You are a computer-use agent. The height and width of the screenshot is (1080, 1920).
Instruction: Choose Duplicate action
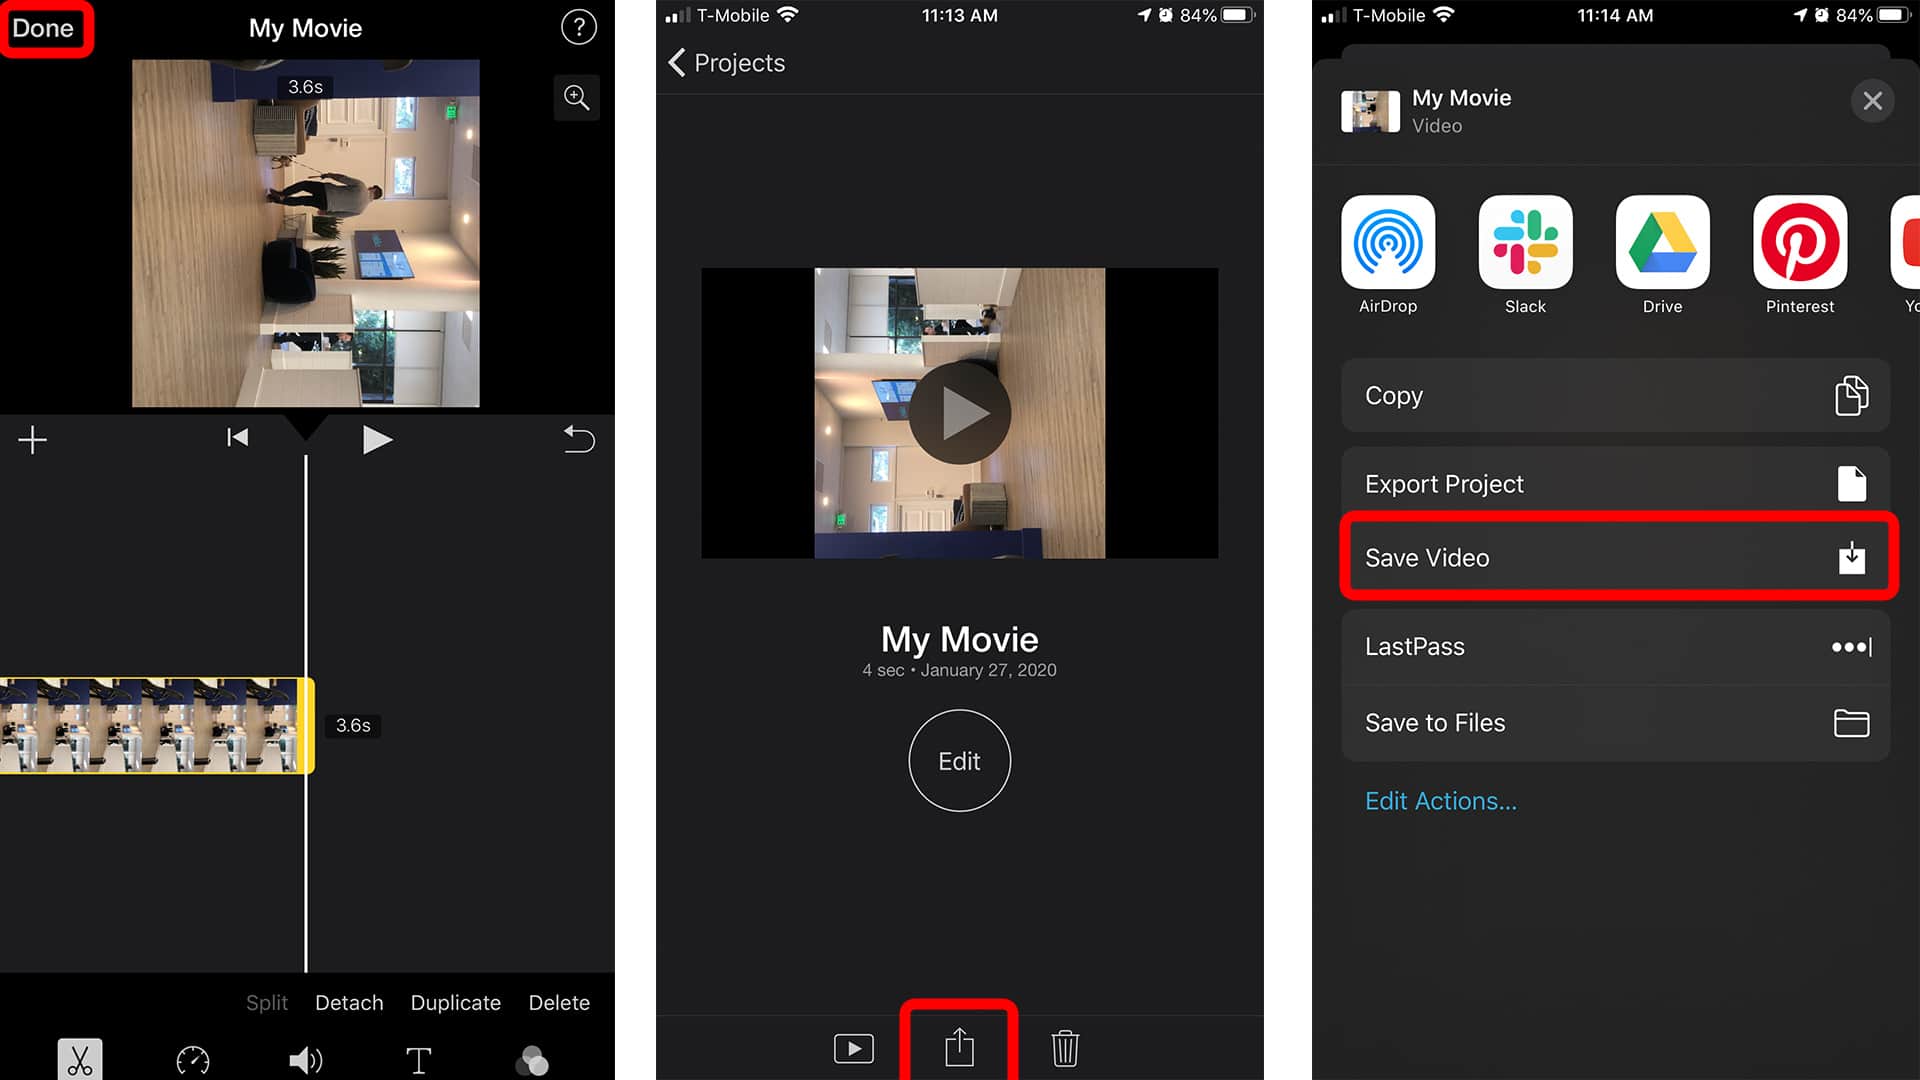click(455, 1003)
